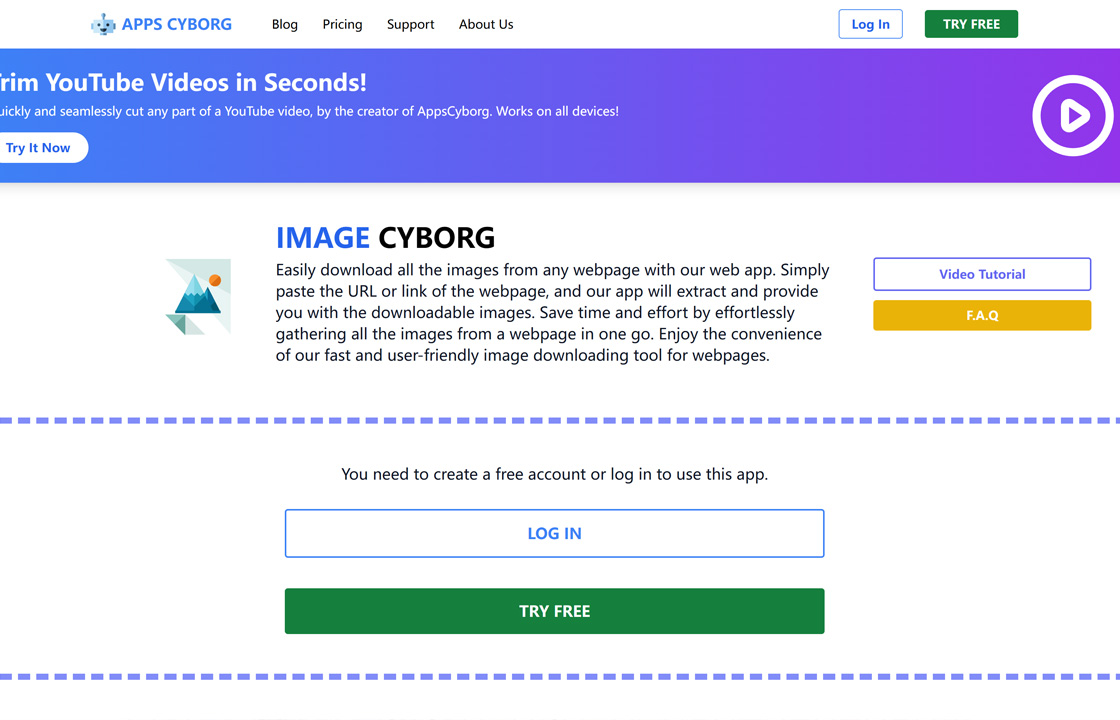Click the Image Cyborg mountain illustration icon
This screenshot has height=720, width=1120.
click(198, 297)
